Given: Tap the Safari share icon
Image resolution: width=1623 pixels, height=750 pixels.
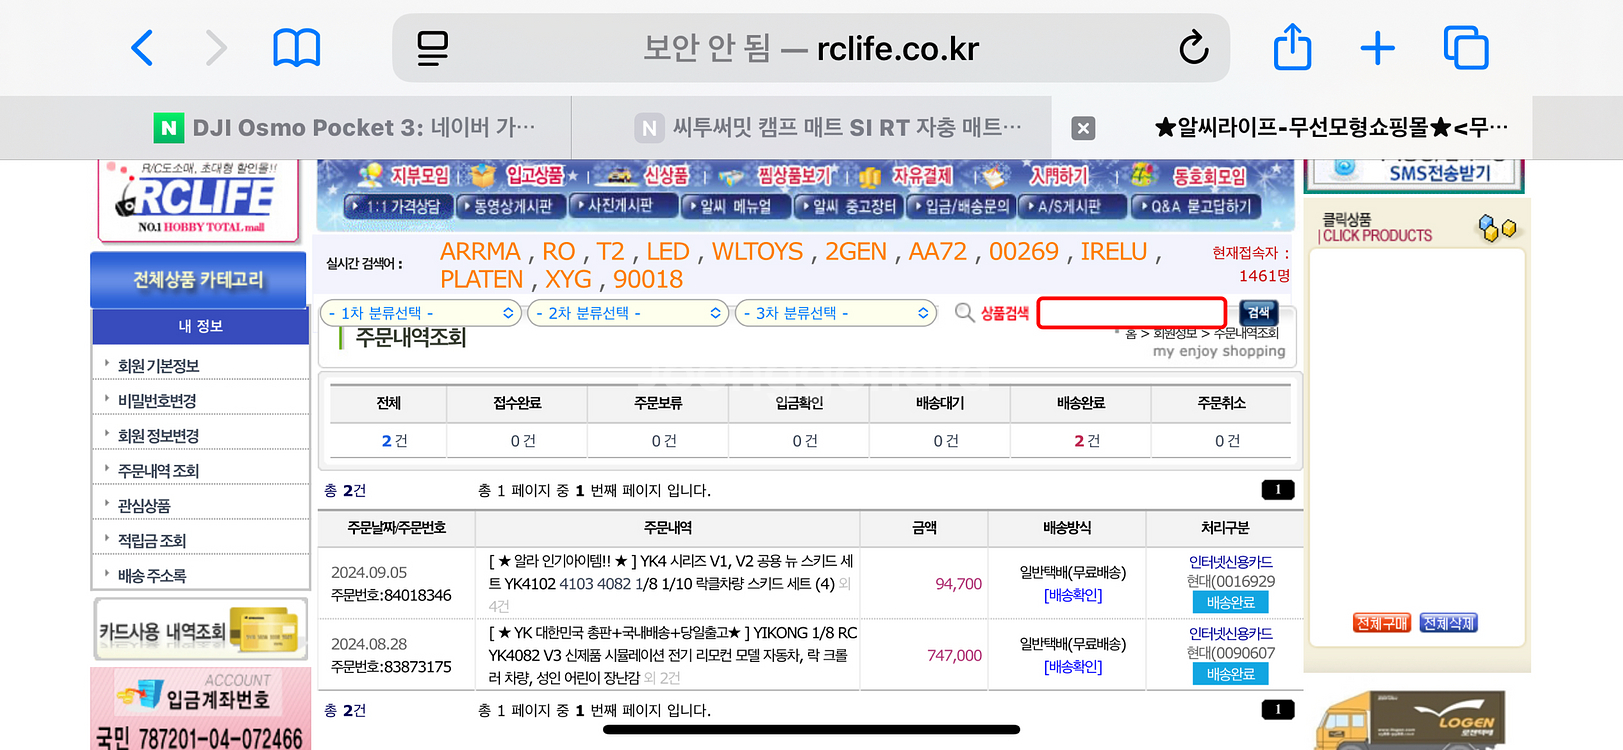Looking at the screenshot, I should tap(1292, 47).
